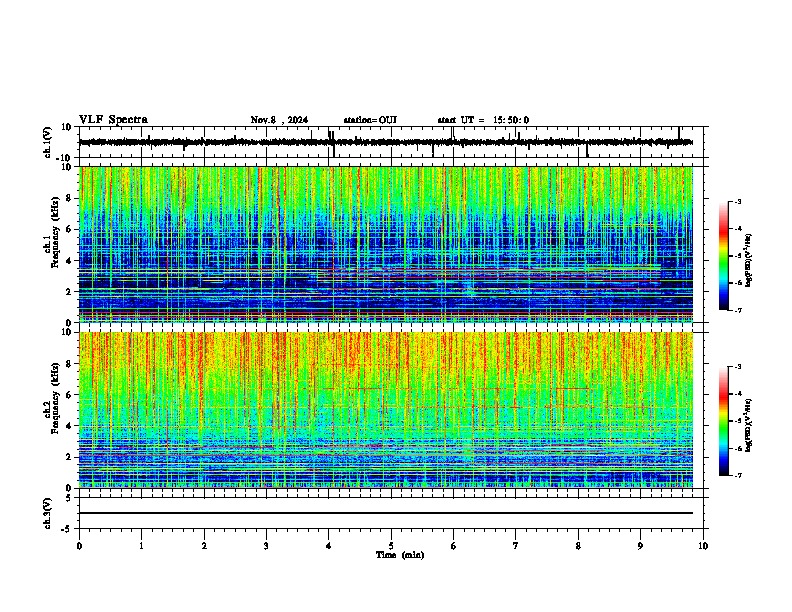792x612 pixels.
Task: Click time axis tick label '10'
Action: click(703, 545)
